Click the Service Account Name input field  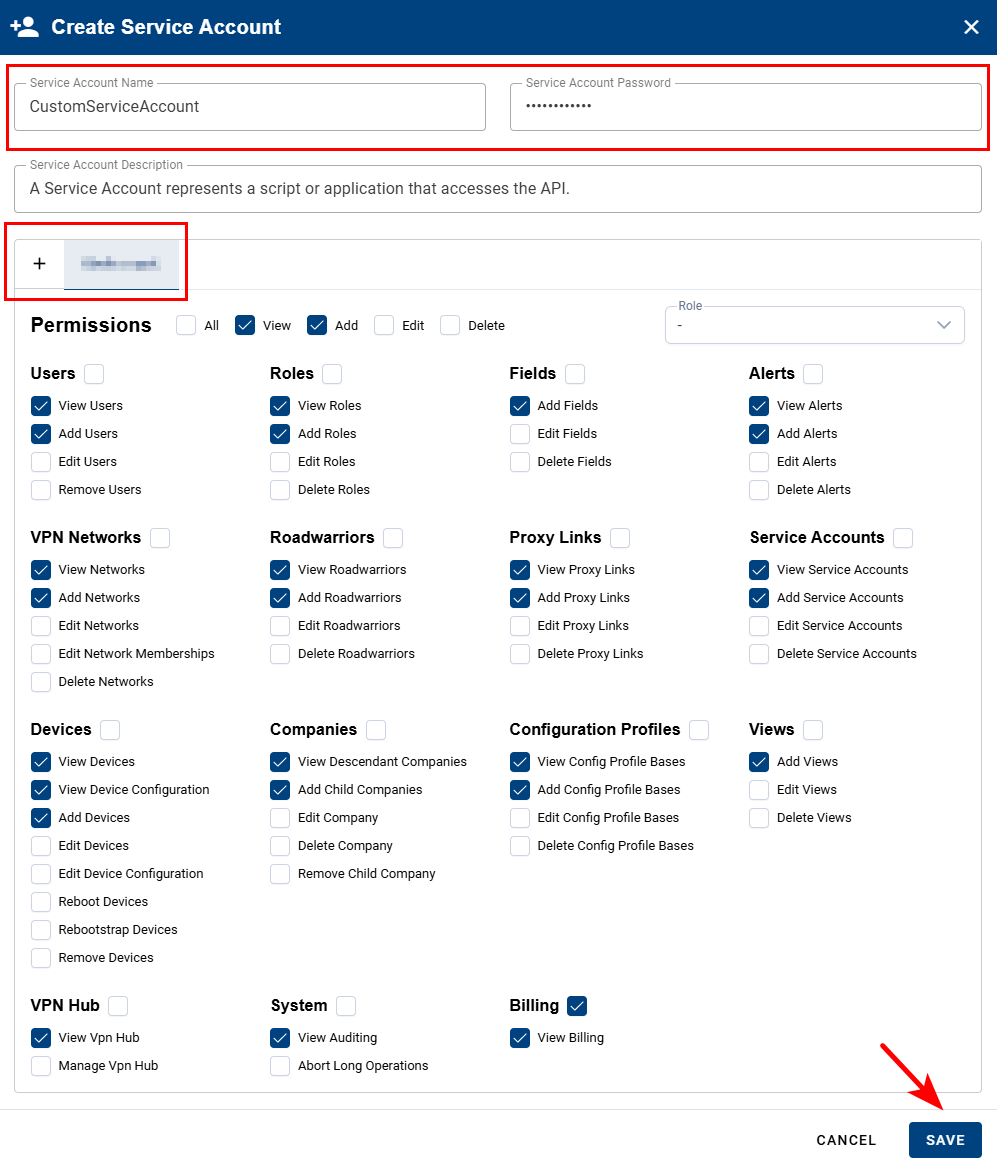(x=248, y=106)
